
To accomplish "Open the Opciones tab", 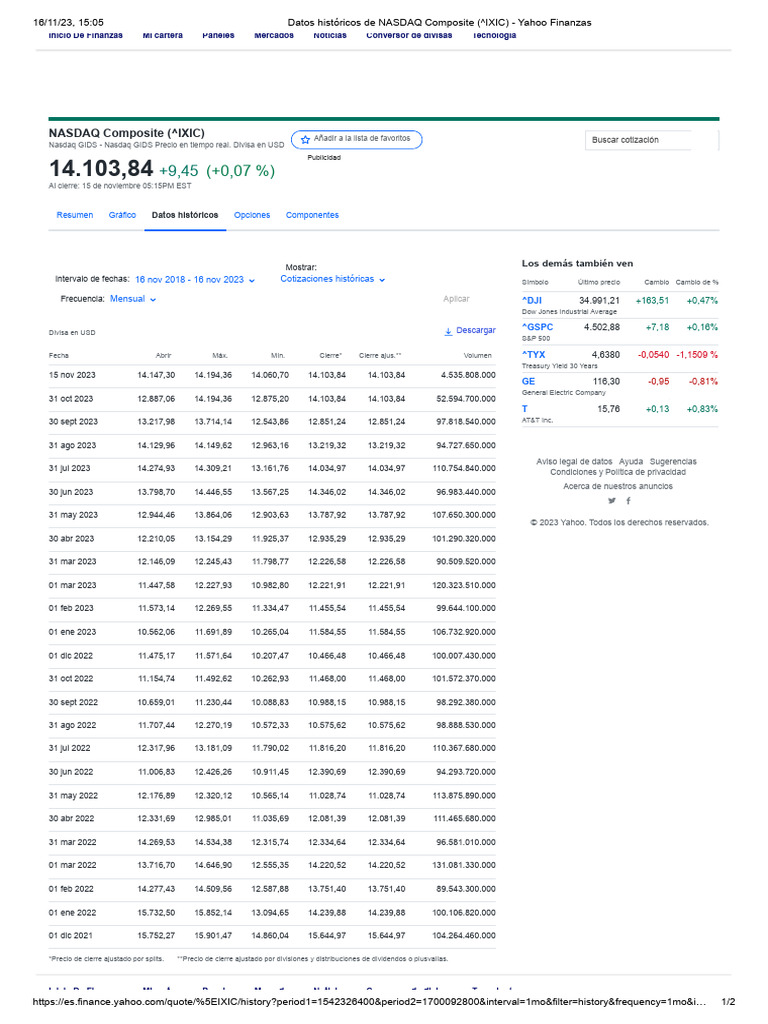I will (252, 215).
